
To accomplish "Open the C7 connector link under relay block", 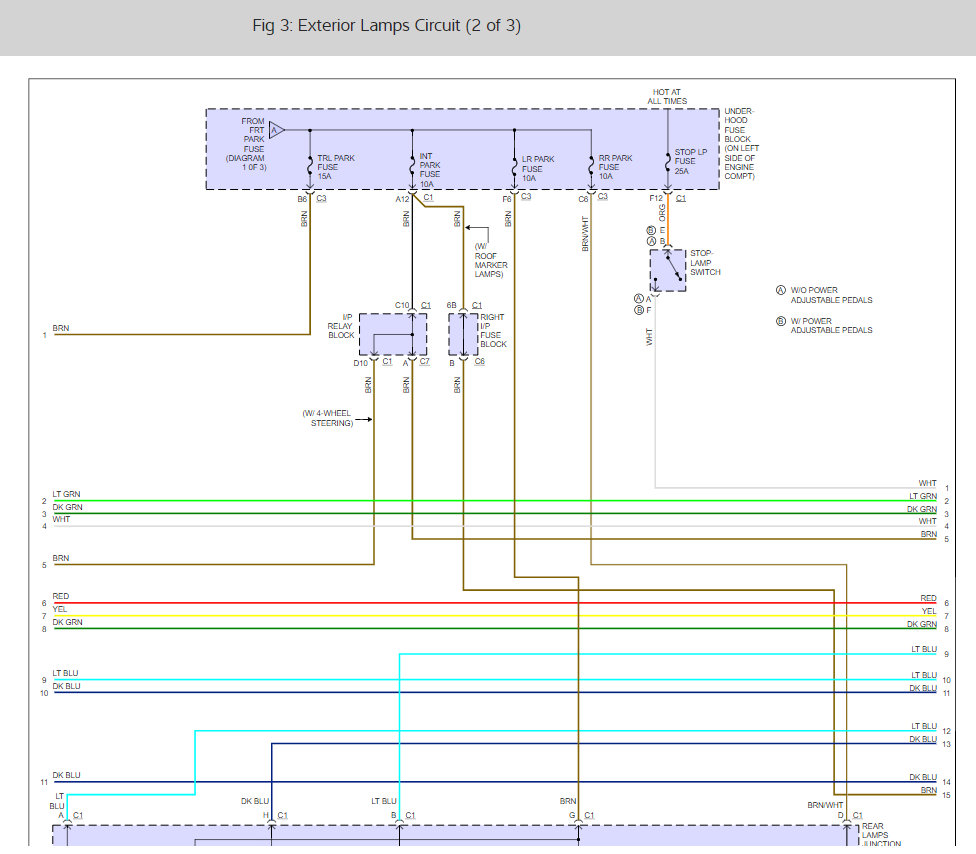I will click(x=425, y=362).
